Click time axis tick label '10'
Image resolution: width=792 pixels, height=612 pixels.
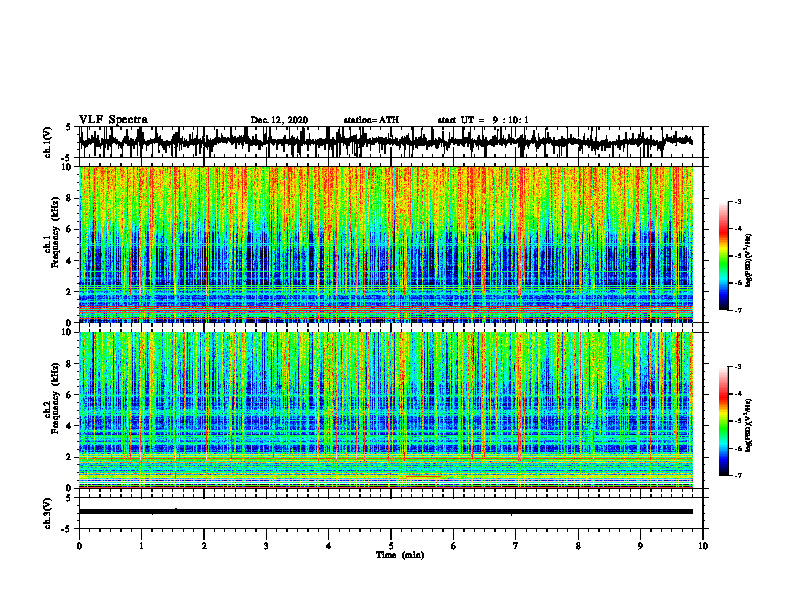[x=703, y=546]
